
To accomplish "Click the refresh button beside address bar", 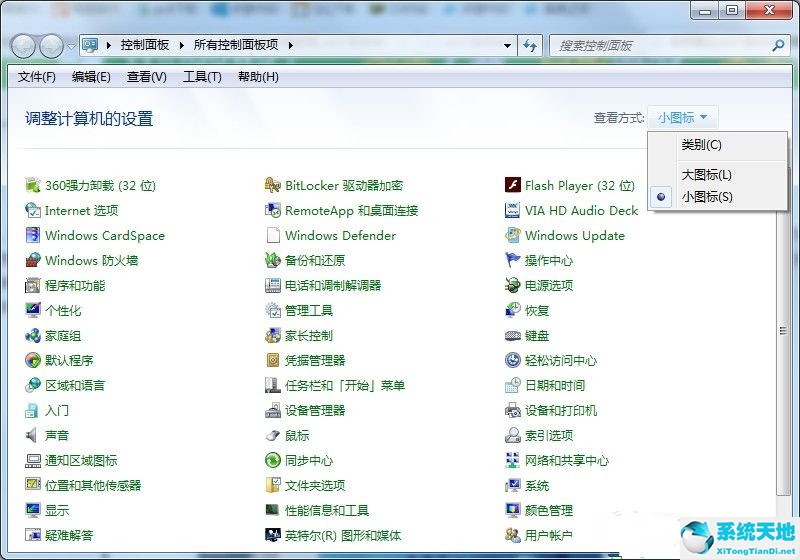I will (531, 45).
